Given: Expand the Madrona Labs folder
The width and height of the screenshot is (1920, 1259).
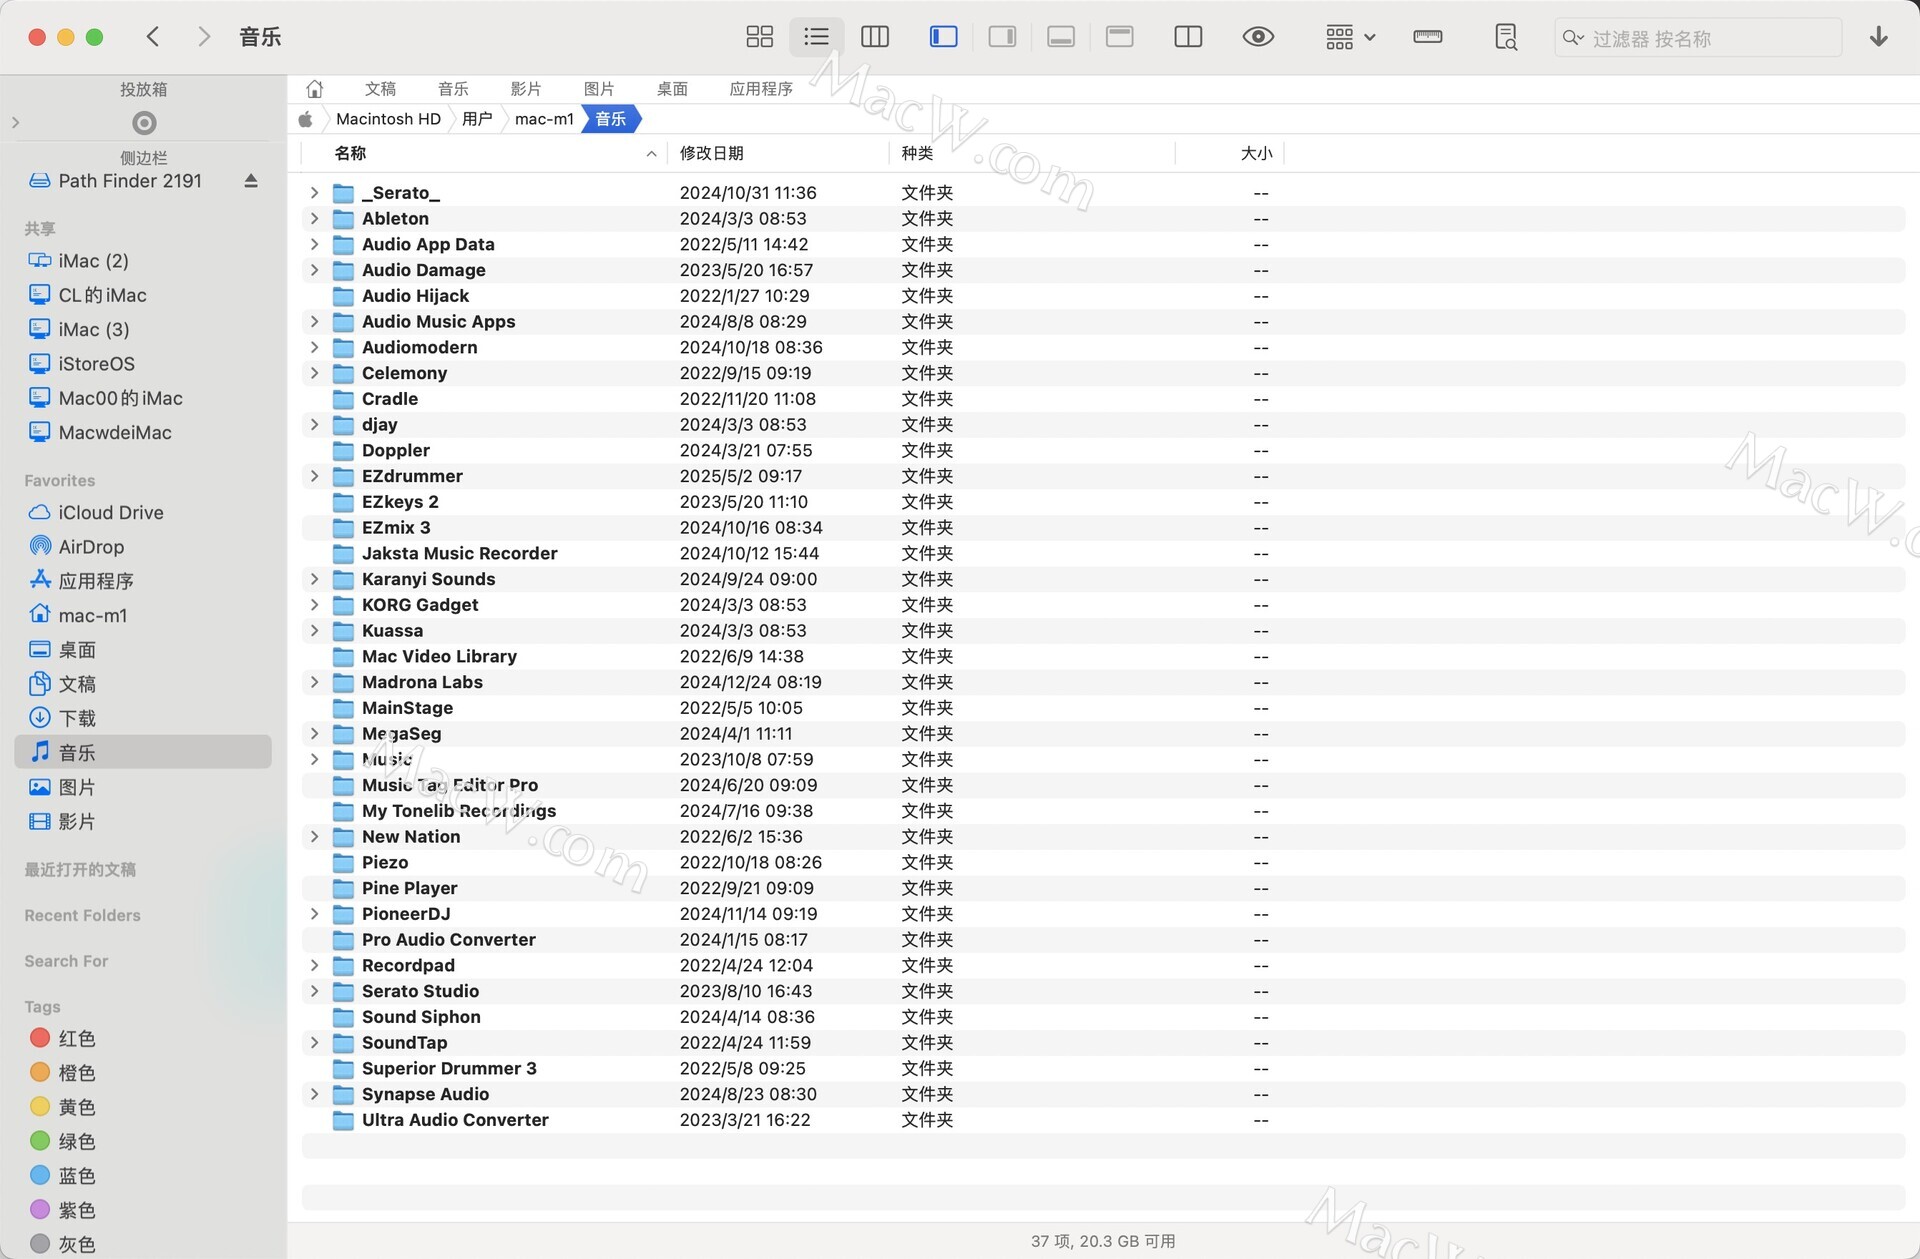Looking at the screenshot, I should pos(314,682).
